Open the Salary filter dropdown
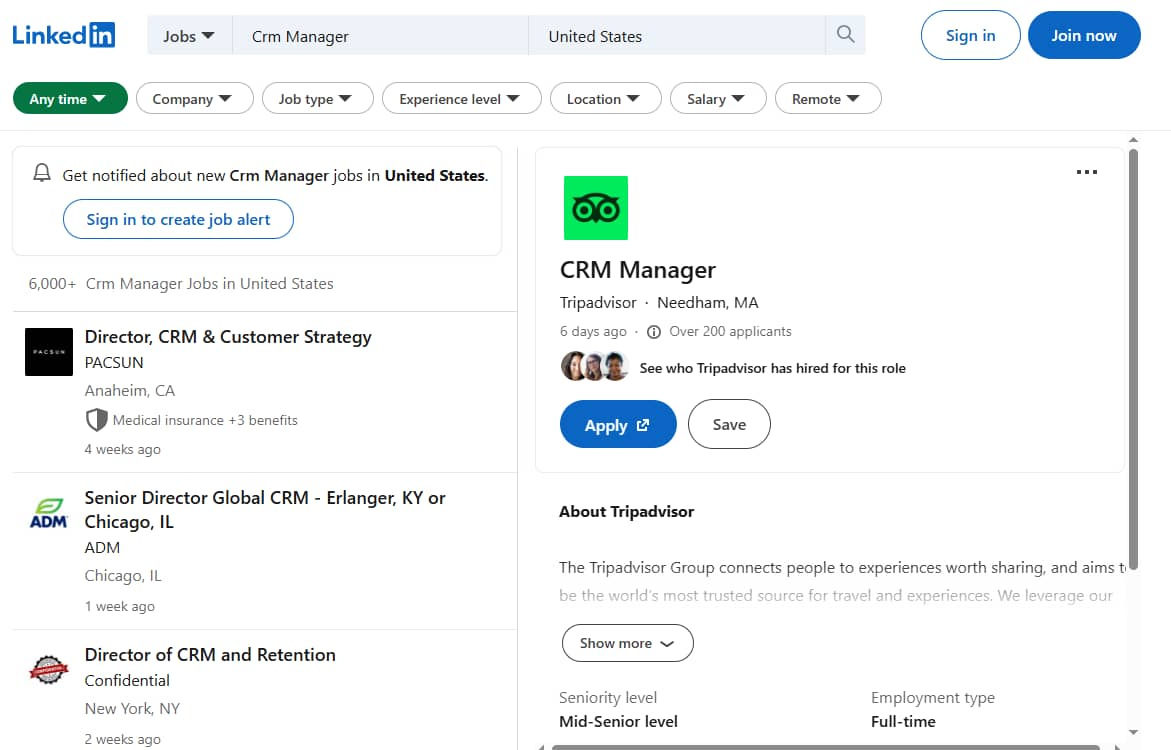 point(718,99)
